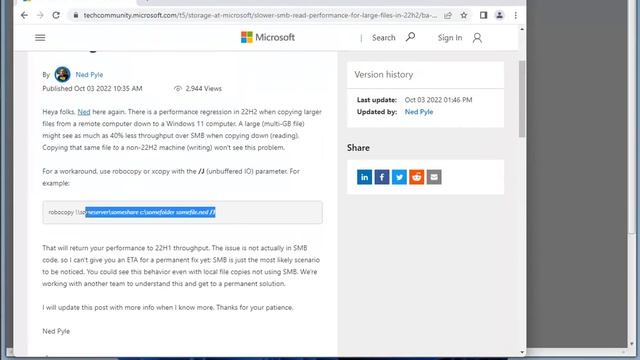Share article on Facebook
Screen dimensions: 640x360
pos(382,177)
